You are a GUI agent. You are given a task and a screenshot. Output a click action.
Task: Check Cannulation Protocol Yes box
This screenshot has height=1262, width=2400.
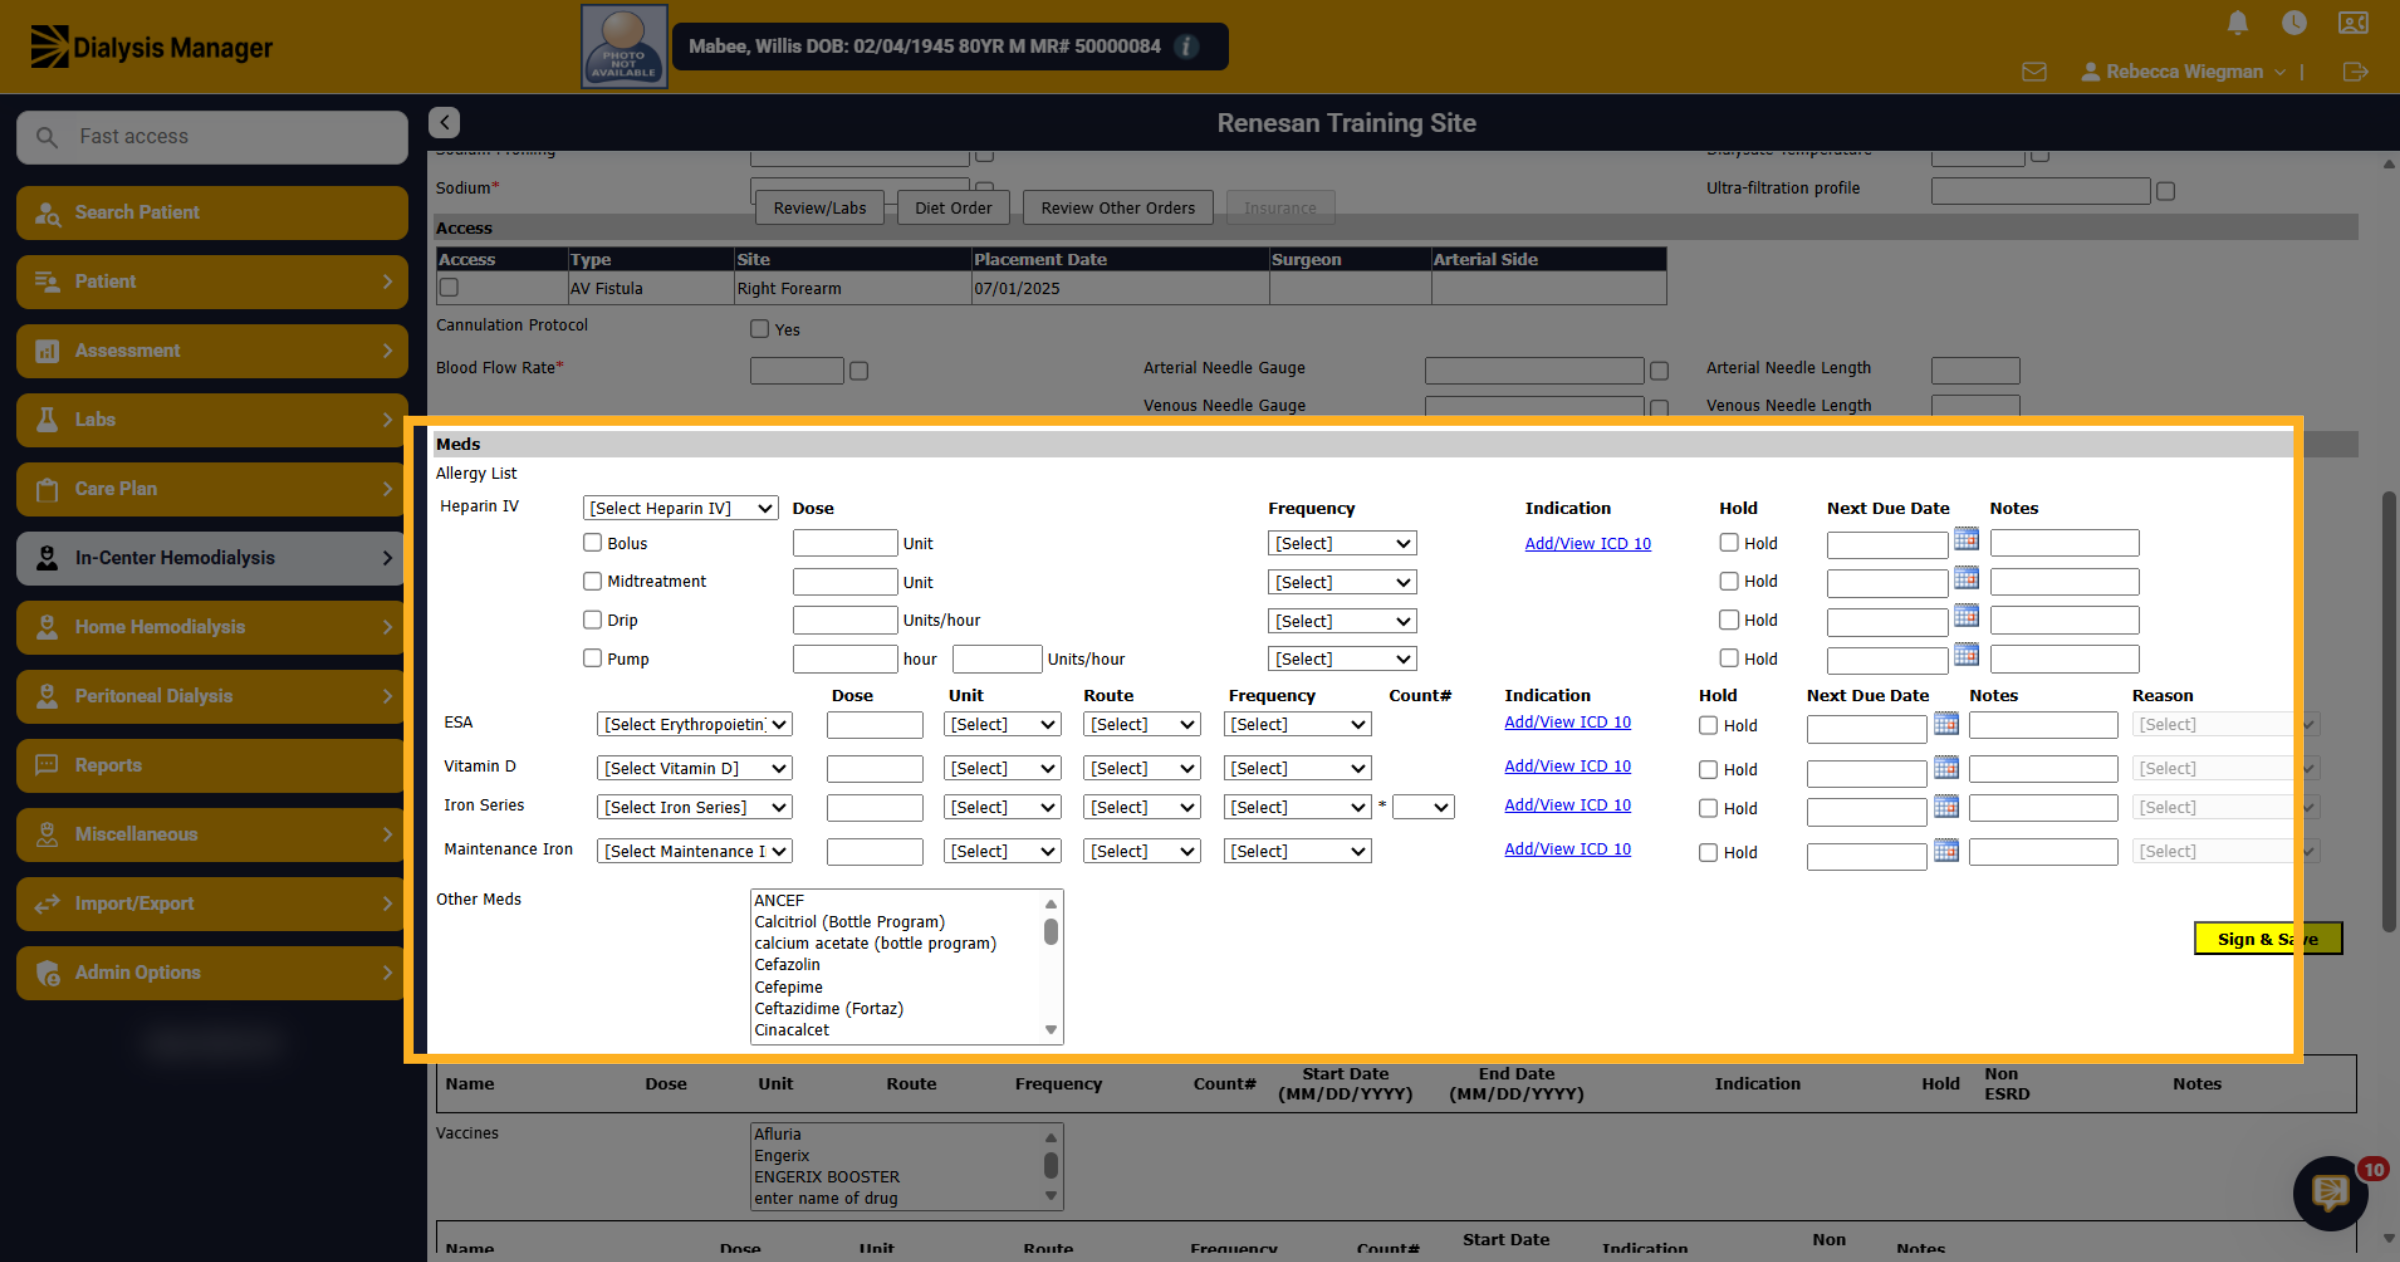(x=759, y=328)
